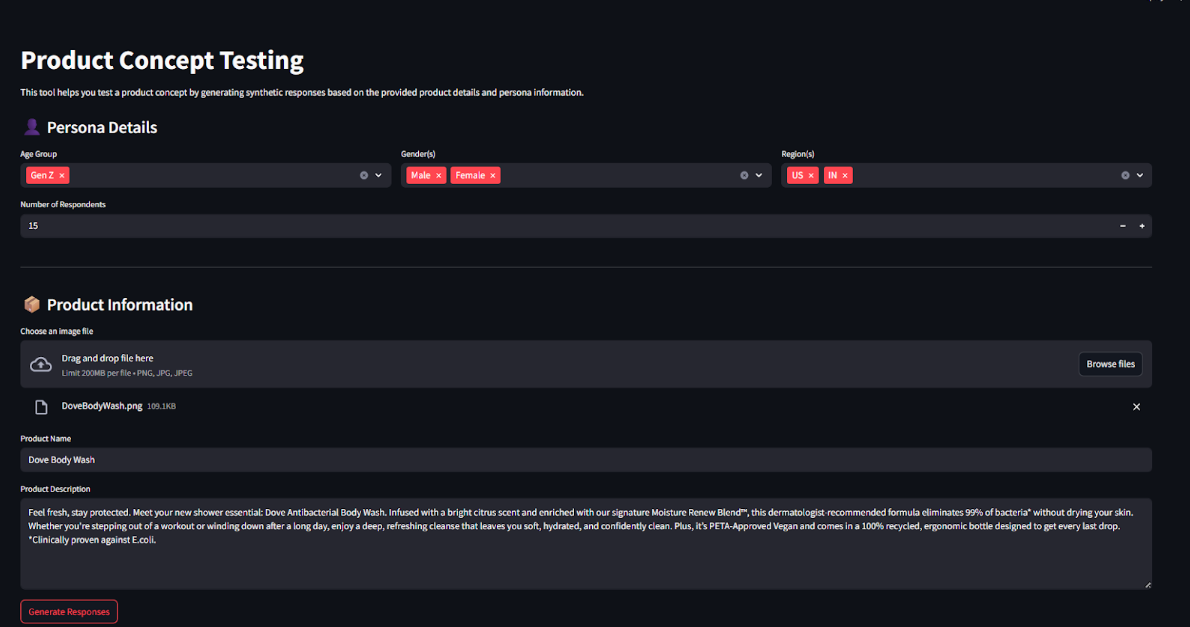Screen dimensions: 1190x627
Task: Click the DoveBodyWash.png file icon
Action: (x=42, y=408)
